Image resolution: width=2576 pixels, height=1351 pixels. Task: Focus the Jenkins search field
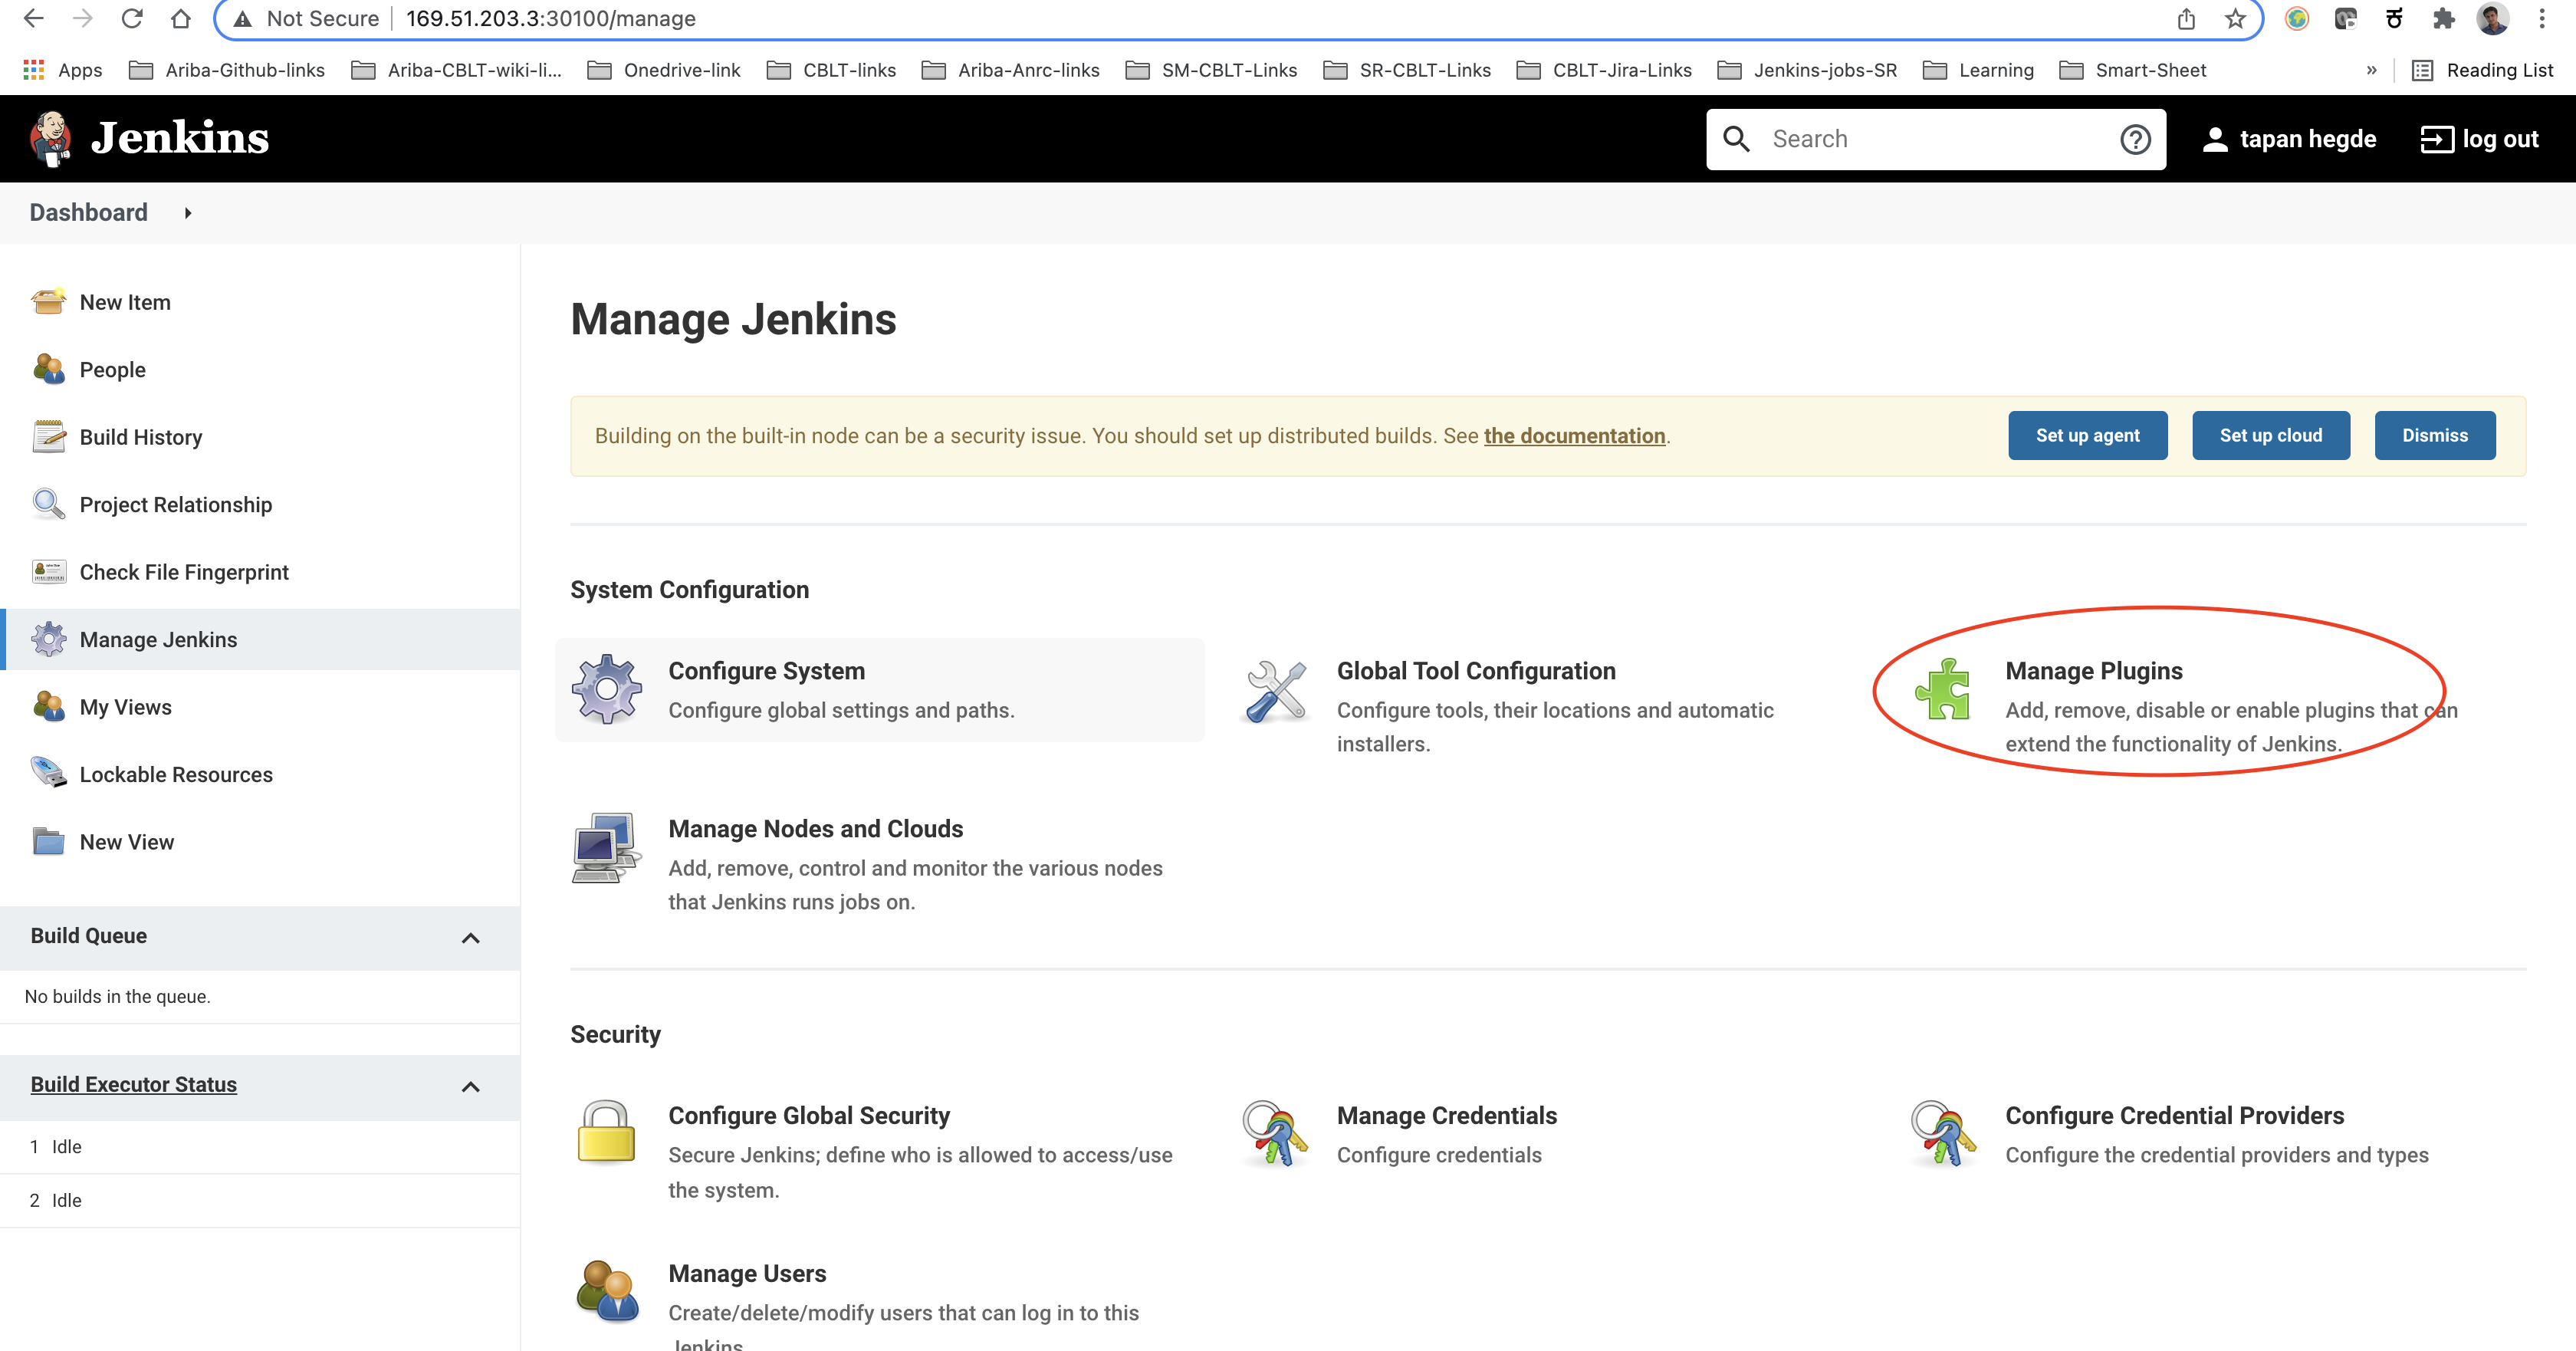1935,139
